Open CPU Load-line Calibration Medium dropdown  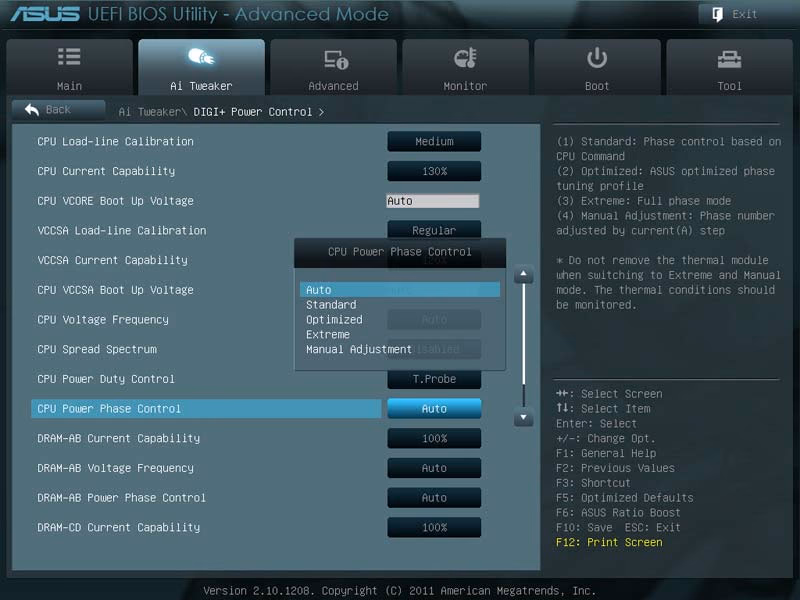(x=434, y=141)
